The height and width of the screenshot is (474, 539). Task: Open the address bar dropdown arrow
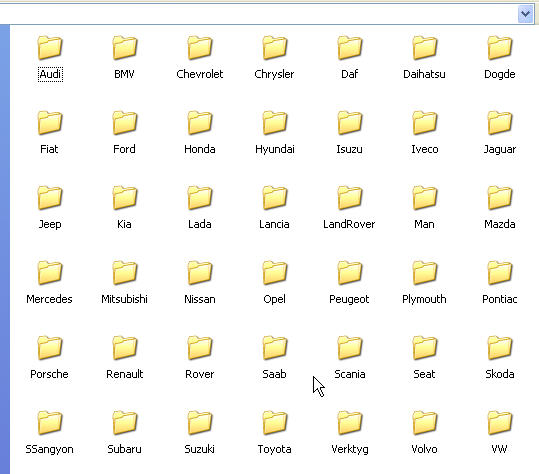pyautogui.click(x=525, y=14)
